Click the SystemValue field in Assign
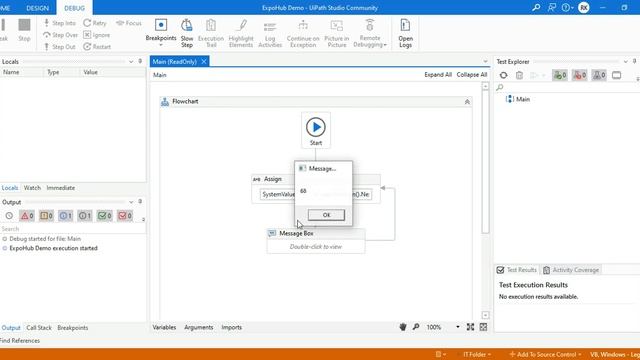640x360 pixels. [278, 194]
